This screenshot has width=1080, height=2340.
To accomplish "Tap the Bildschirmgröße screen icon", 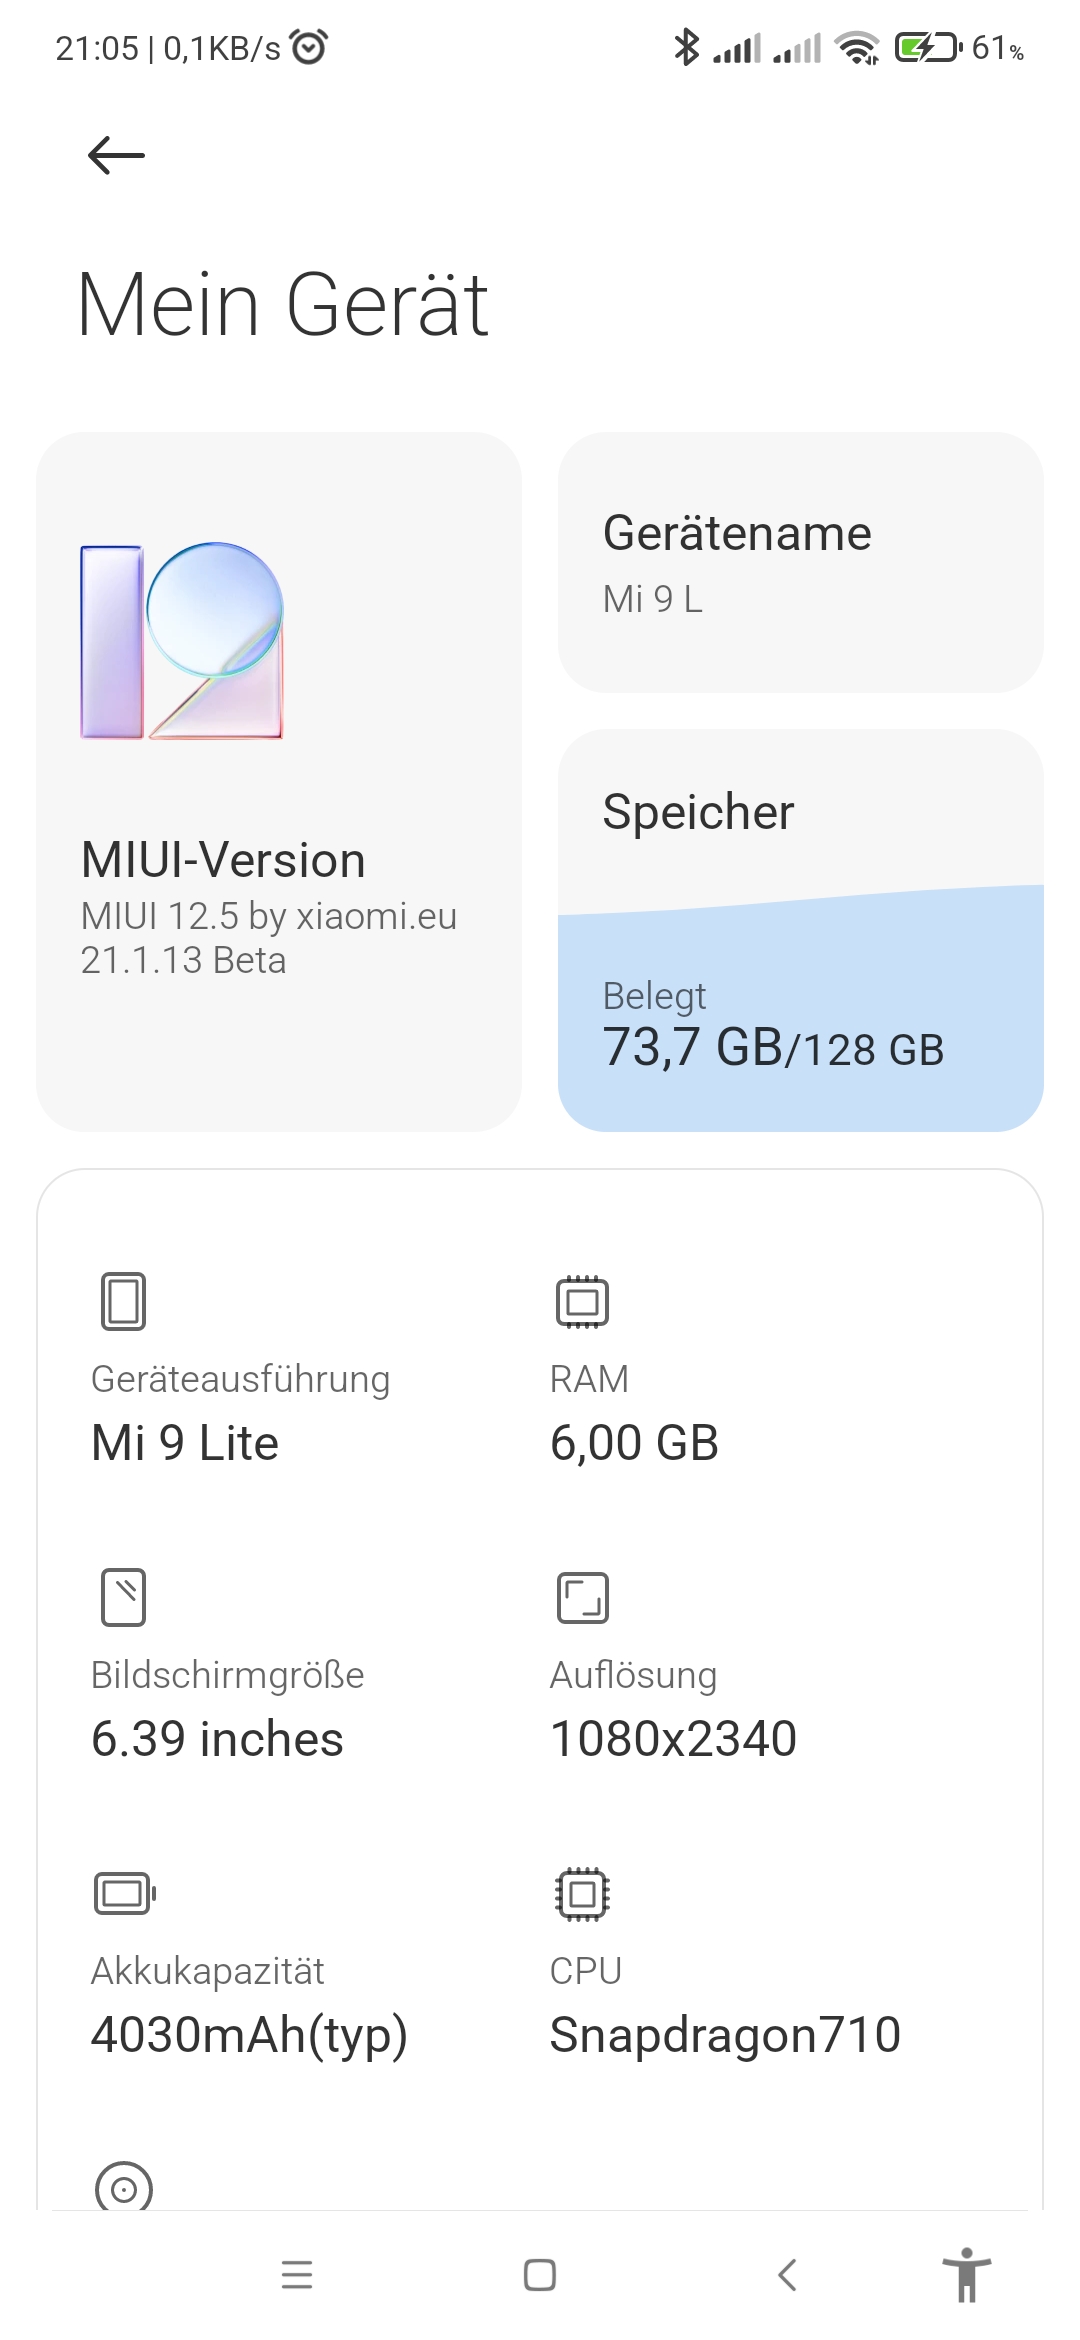I will 123,1597.
